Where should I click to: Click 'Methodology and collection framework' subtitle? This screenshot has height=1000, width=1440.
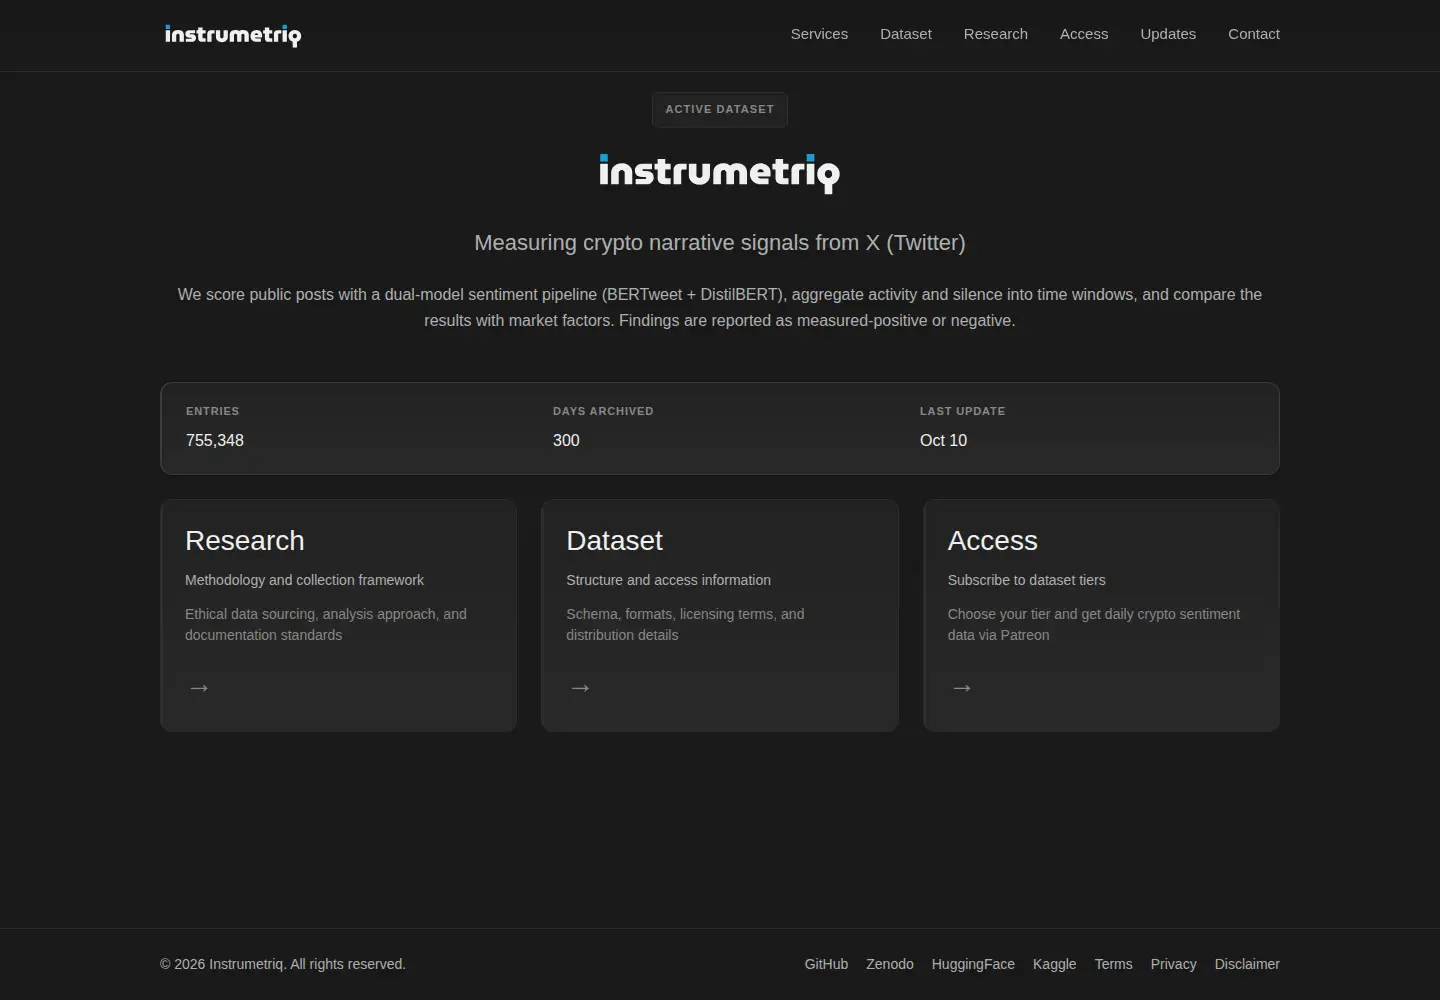(304, 580)
